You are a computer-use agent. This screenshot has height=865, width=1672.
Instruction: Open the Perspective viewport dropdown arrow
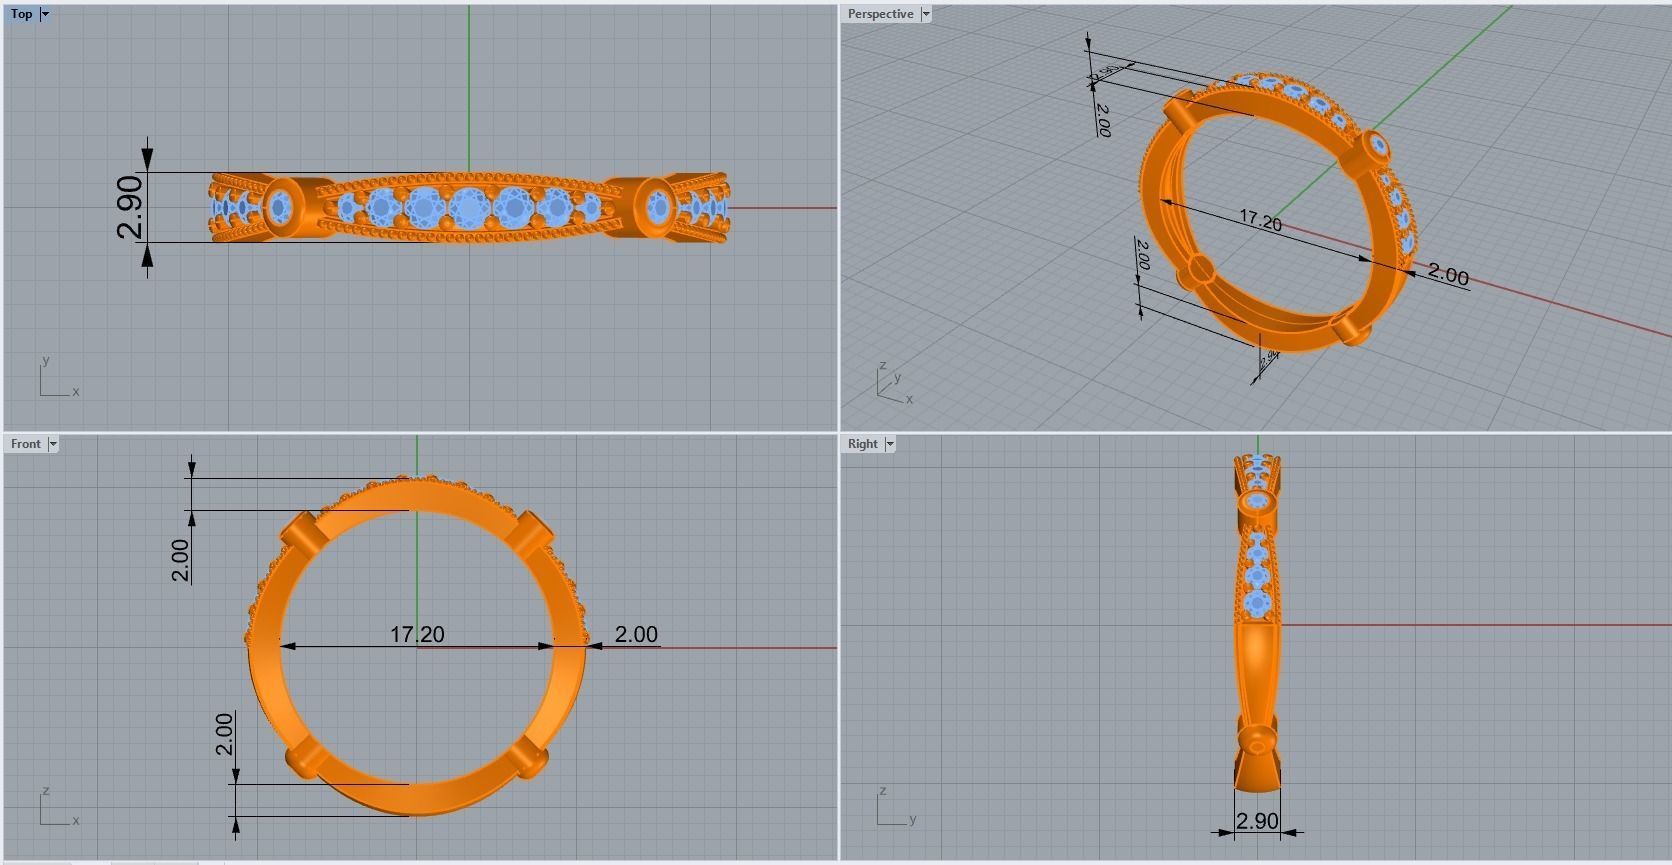pyautogui.click(x=926, y=14)
